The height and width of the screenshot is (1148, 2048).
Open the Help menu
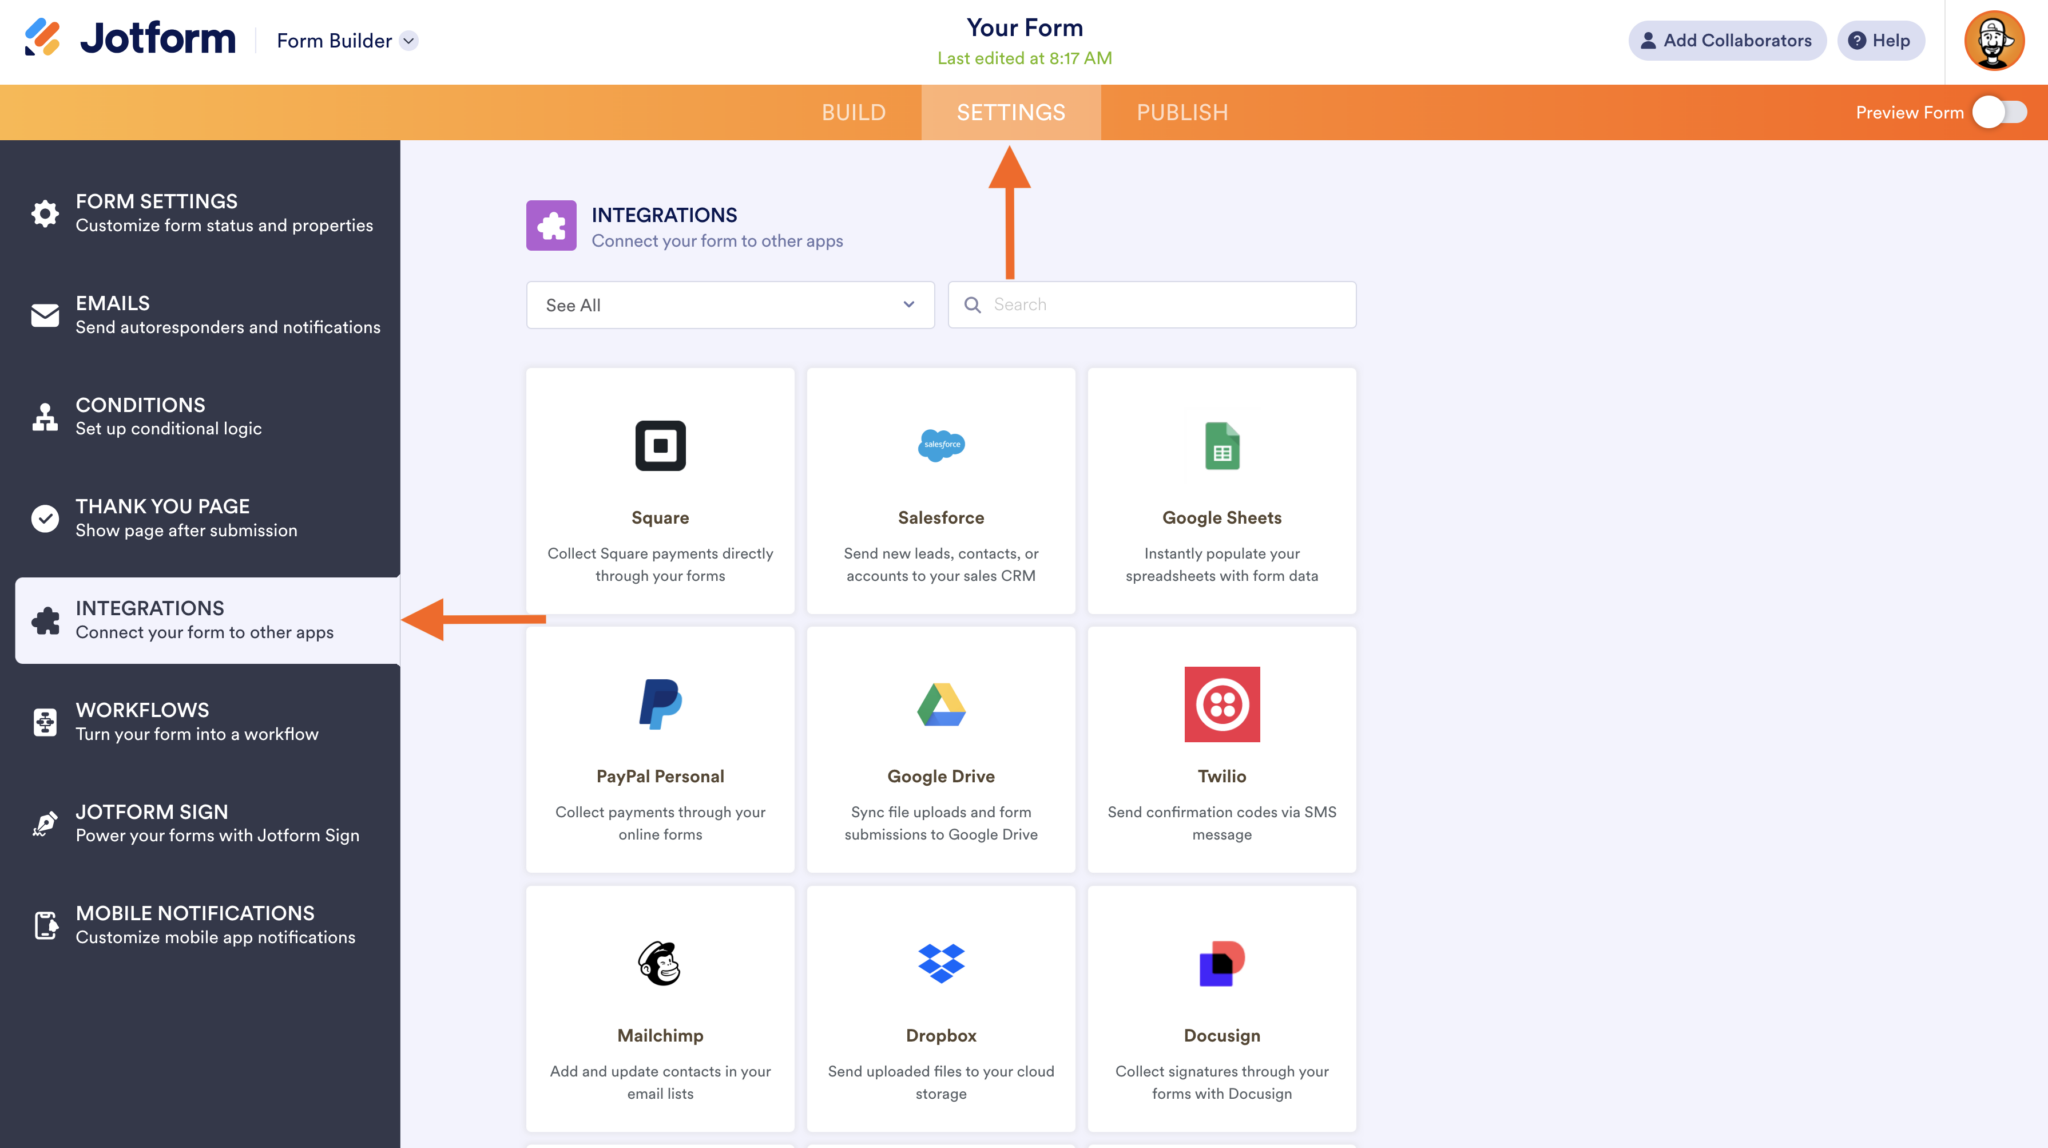point(1880,40)
